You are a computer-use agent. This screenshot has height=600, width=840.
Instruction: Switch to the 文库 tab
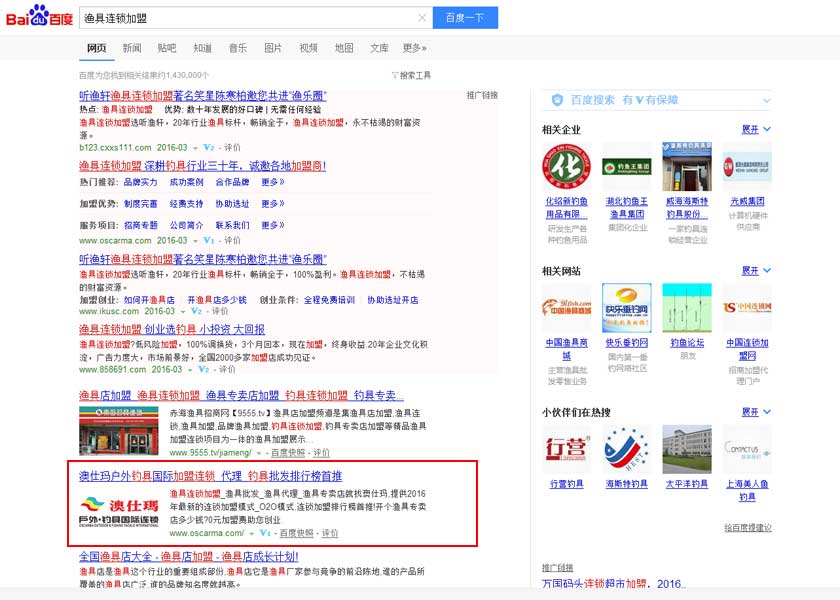click(x=379, y=48)
